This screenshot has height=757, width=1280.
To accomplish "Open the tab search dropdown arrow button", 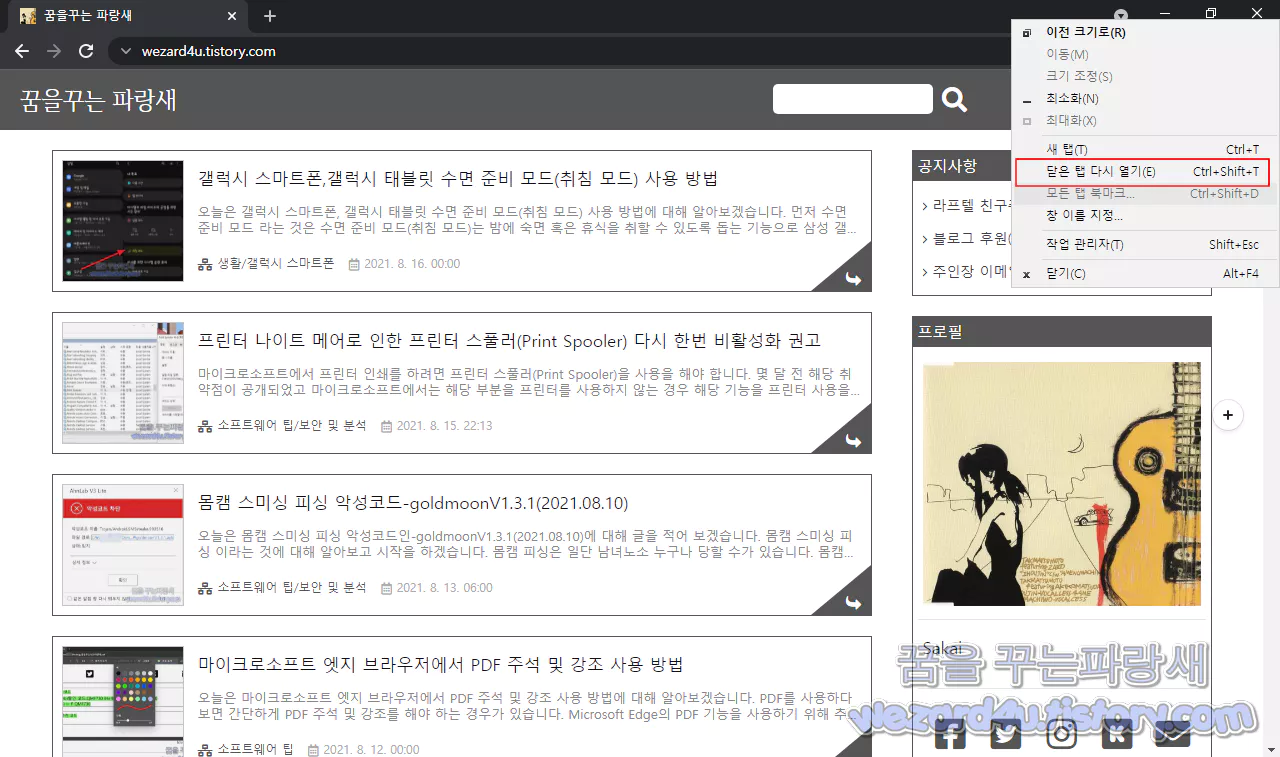I will tap(1121, 15).
